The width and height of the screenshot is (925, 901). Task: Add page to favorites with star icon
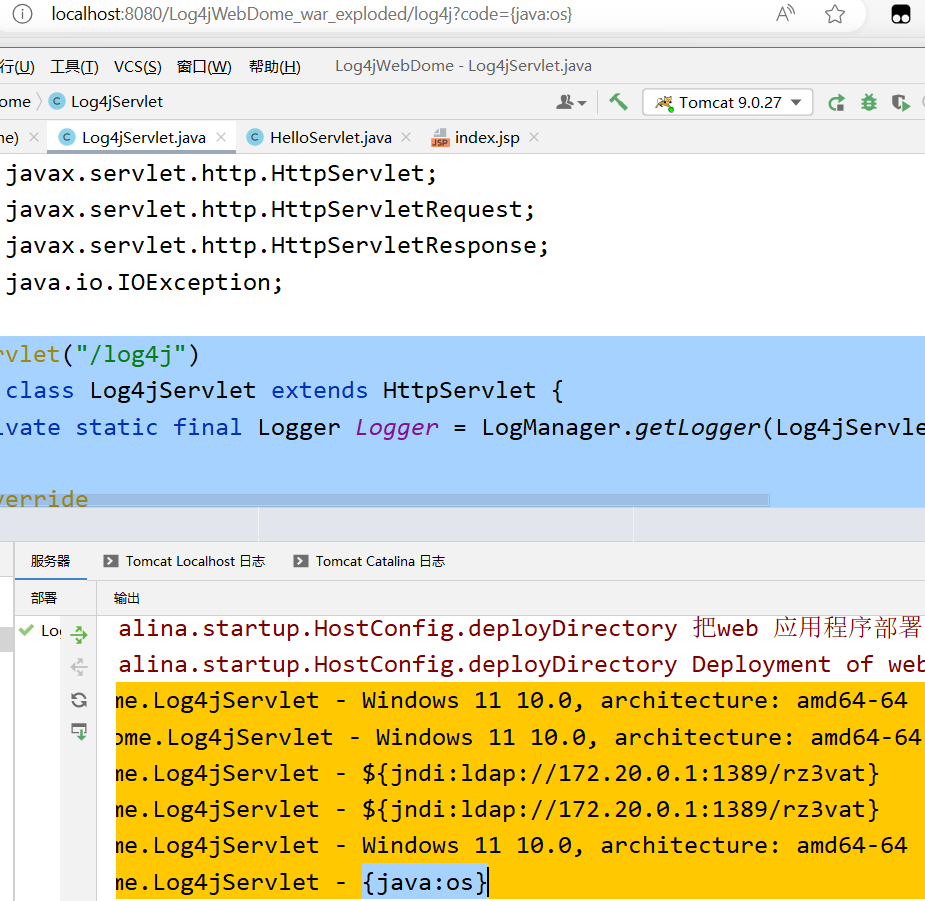pos(834,14)
